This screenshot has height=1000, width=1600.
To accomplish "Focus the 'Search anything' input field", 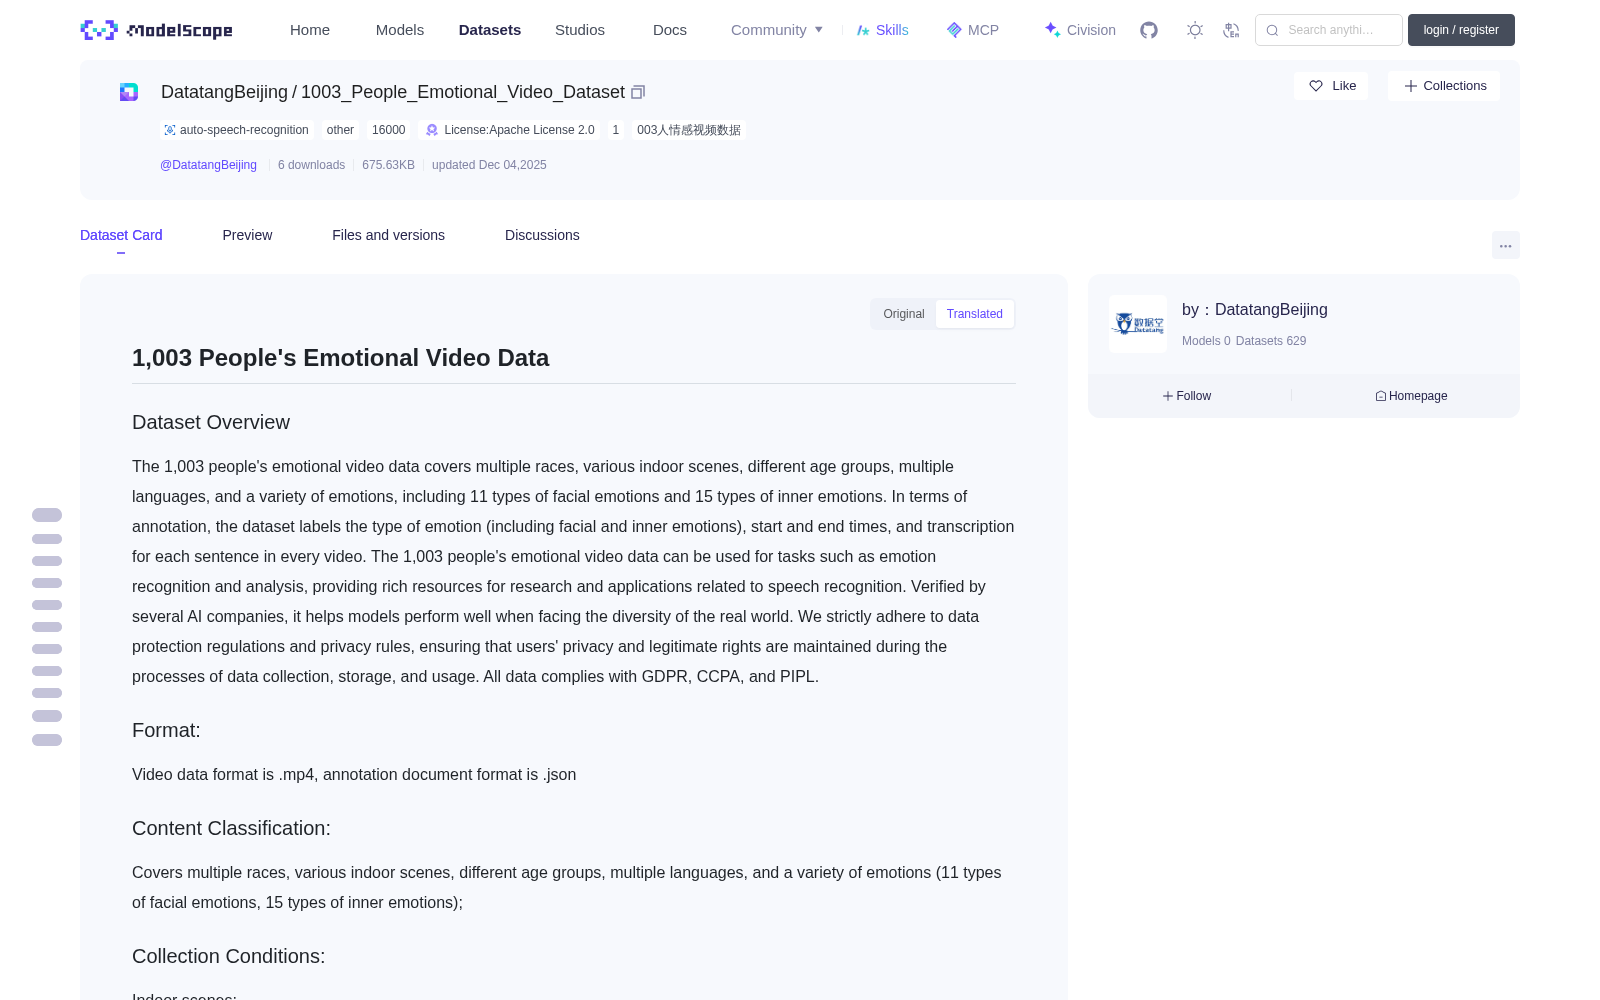I will 1329,30.
